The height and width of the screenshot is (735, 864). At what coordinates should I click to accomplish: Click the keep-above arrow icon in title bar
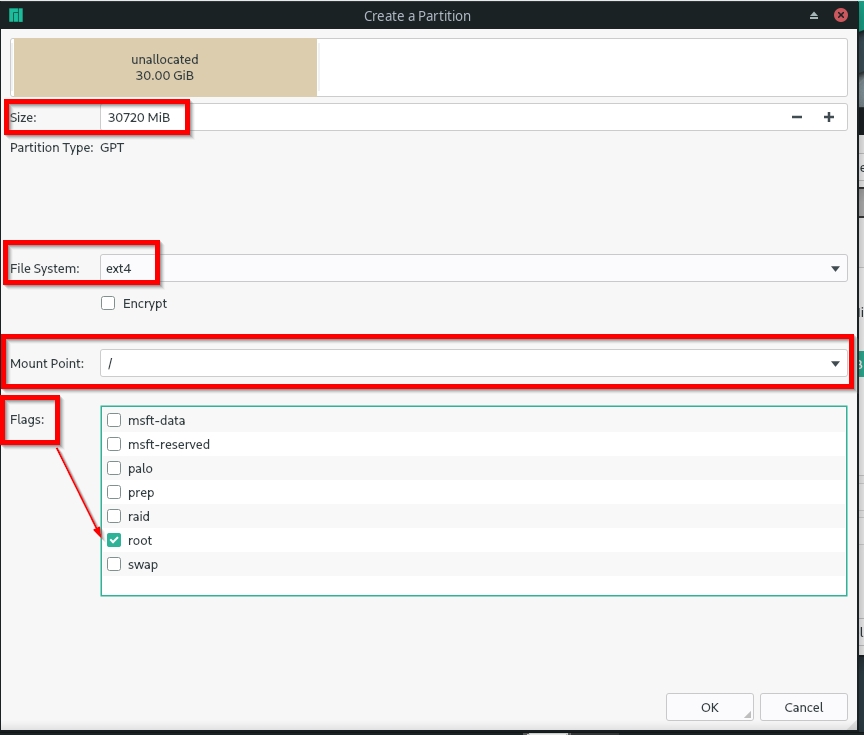(x=814, y=15)
